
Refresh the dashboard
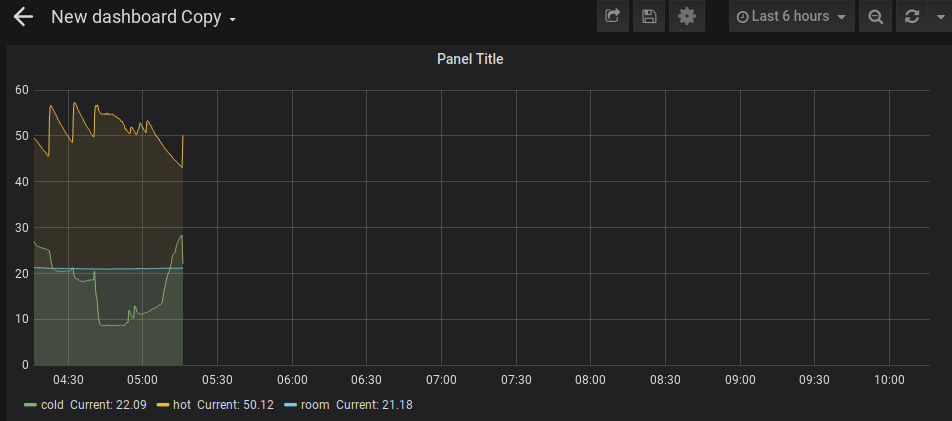point(912,16)
